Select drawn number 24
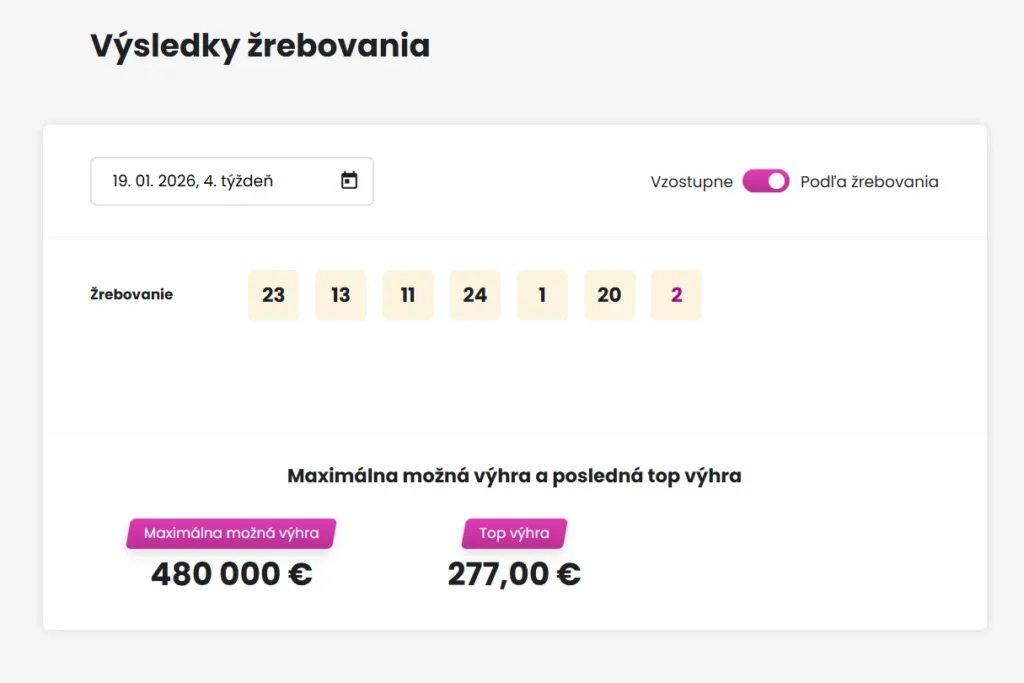The height and width of the screenshot is (683, 1024). (474, 295)
